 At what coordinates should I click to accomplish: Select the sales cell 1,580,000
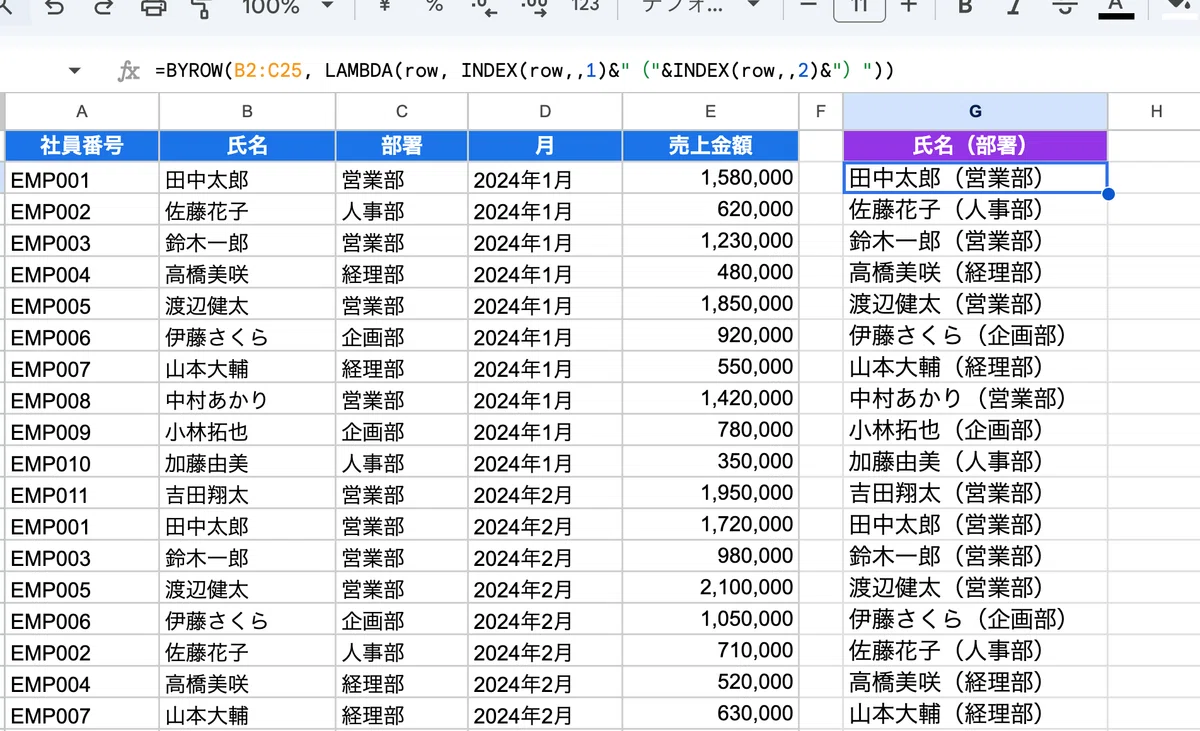point(710,179)
